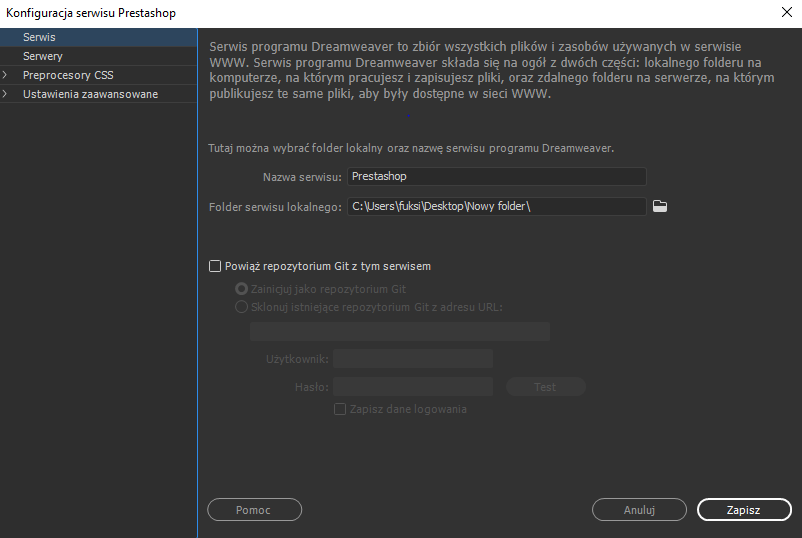
Task: Switch to the Serwery category
Action: tap(98, 56)
